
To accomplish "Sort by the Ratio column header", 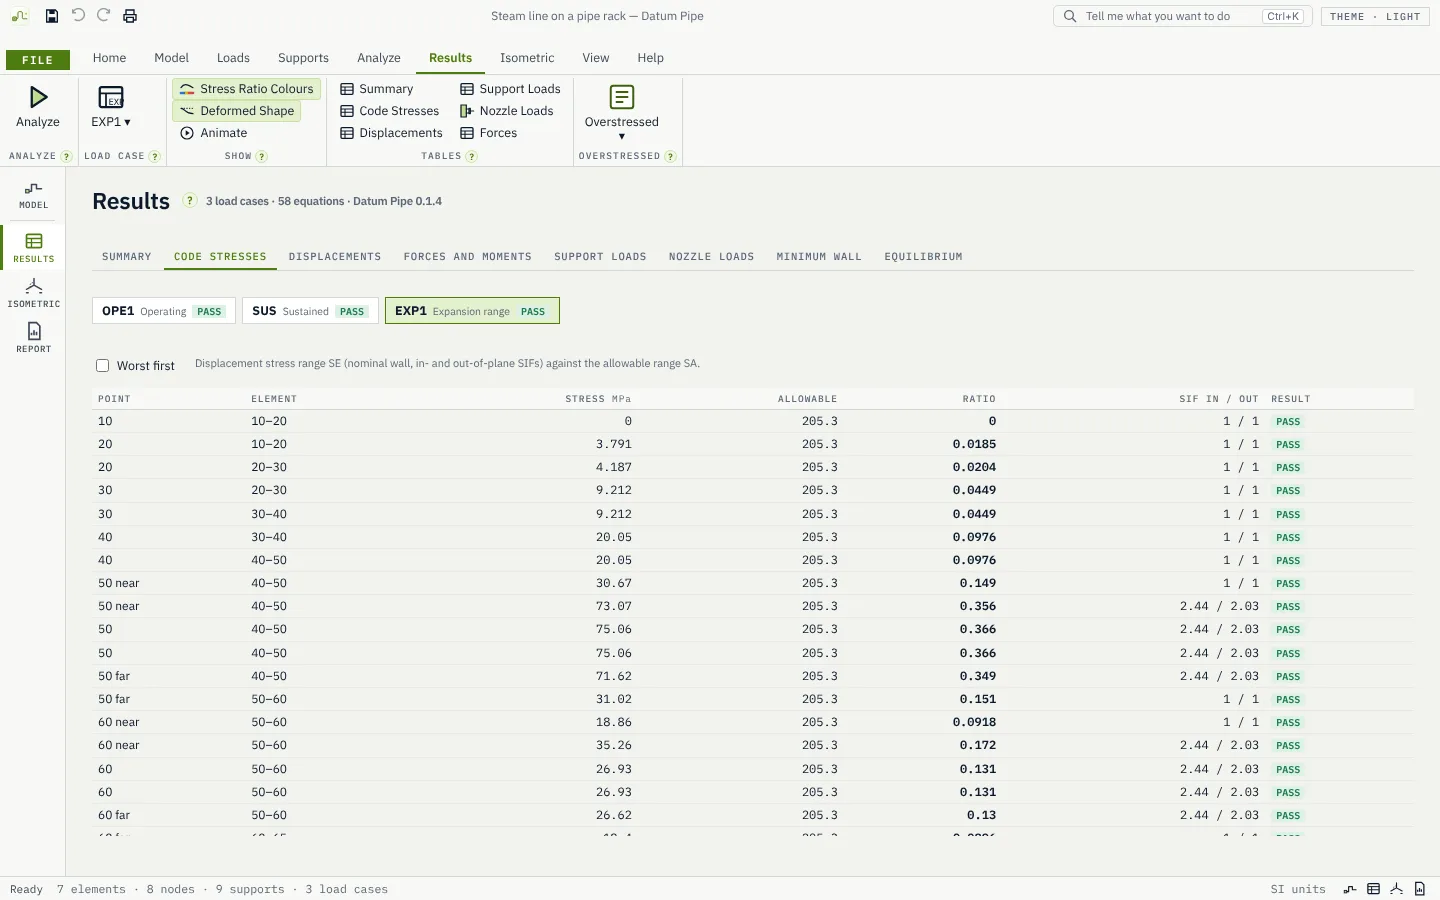I will coord(979,399).
